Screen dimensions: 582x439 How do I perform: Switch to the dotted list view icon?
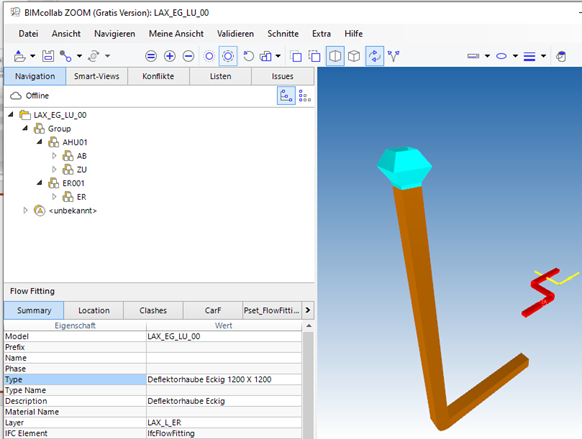coord(305,96)
